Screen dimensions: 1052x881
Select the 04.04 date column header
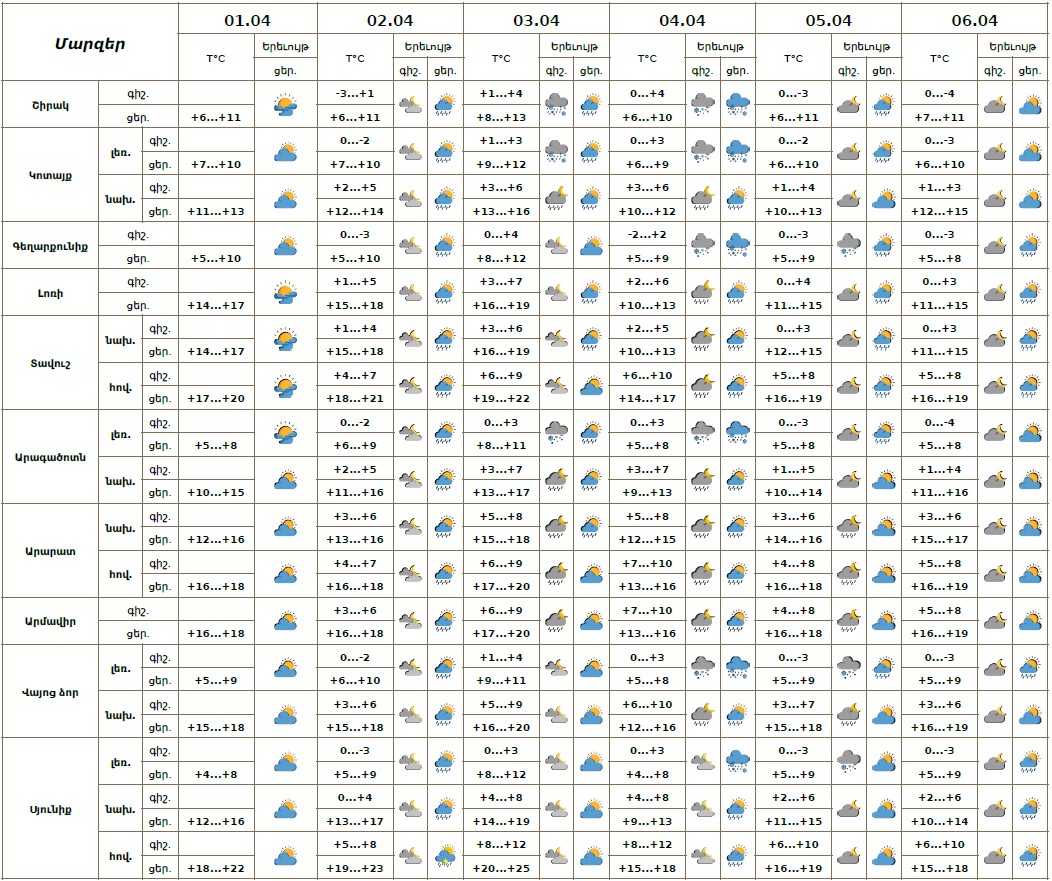coord(682,19)
